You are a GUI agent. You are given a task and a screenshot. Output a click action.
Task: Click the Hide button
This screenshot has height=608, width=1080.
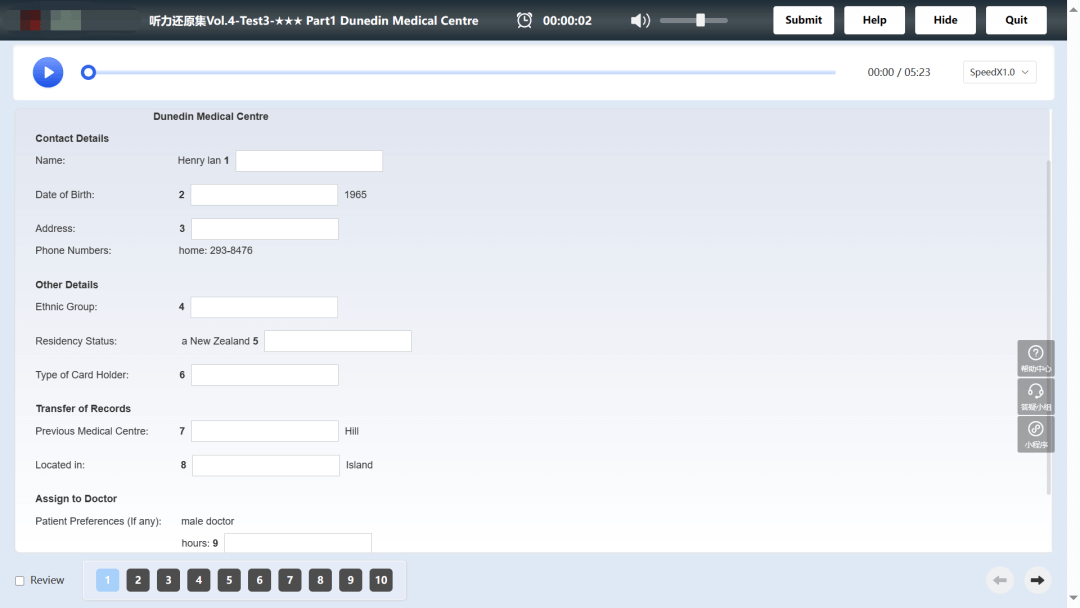[945, 20]
